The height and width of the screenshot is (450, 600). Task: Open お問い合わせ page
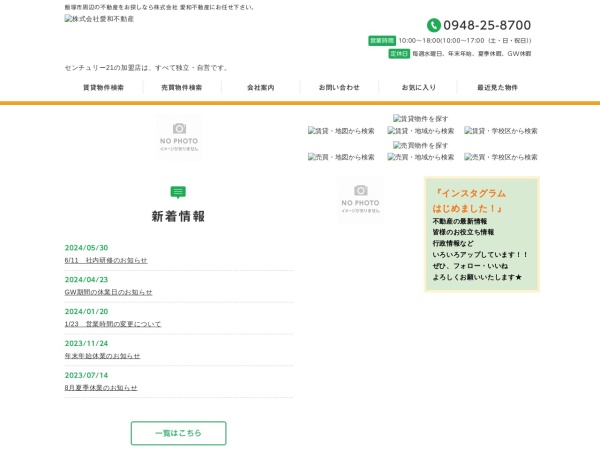point(339,88)
